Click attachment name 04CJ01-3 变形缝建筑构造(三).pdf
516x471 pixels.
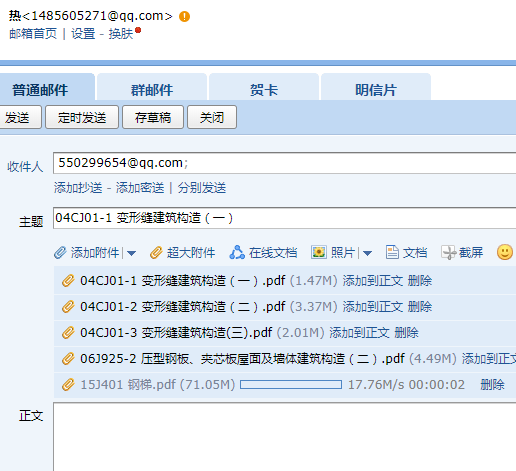(x=176, y=333)
